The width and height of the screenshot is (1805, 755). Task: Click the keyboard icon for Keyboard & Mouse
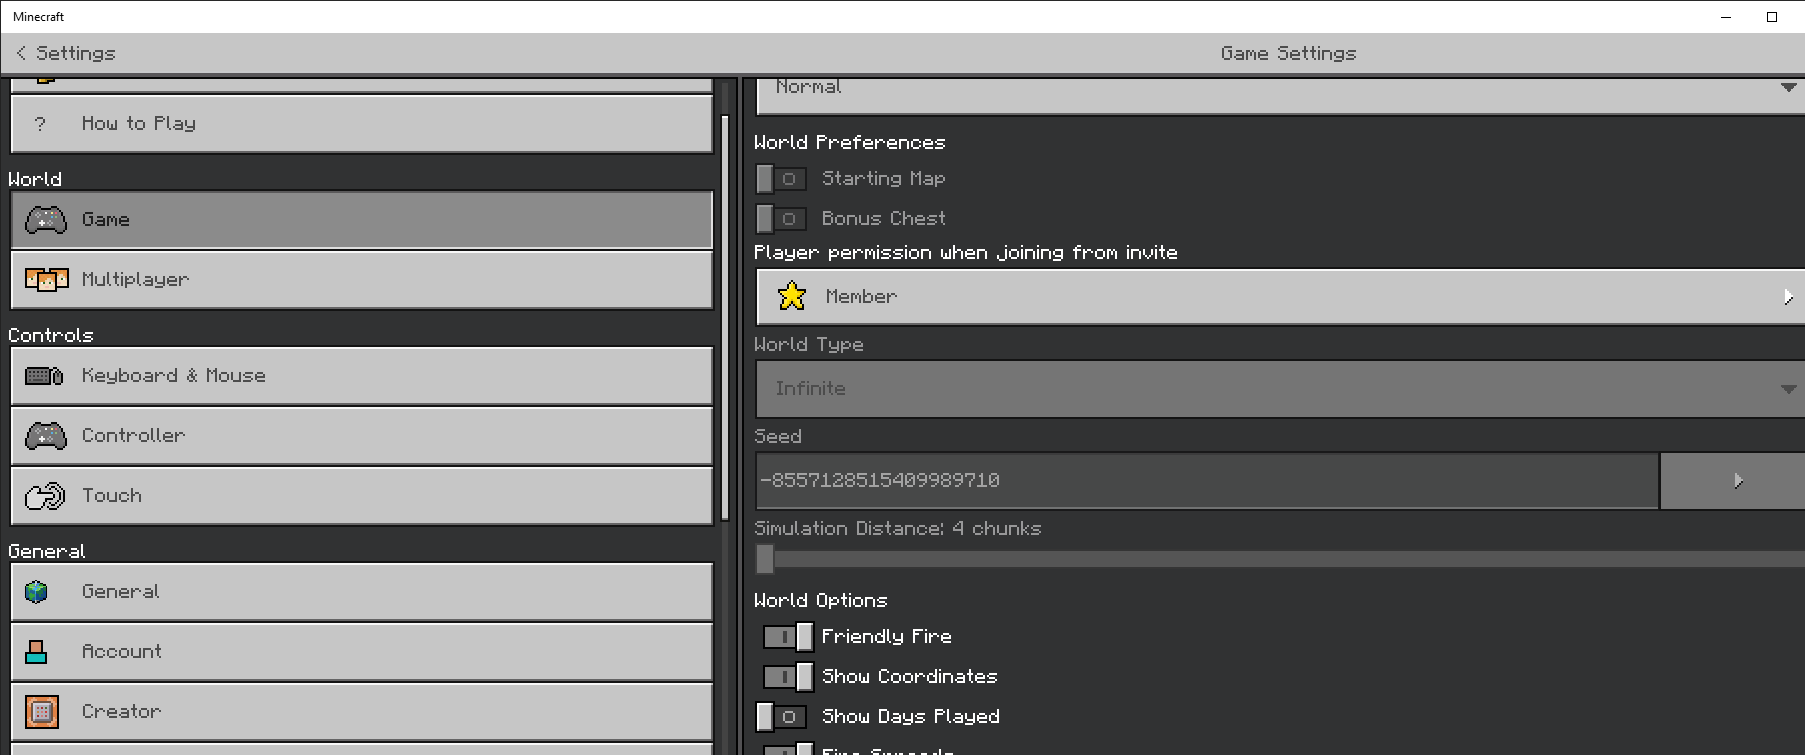pyautogui.click(x=44, y=376)
